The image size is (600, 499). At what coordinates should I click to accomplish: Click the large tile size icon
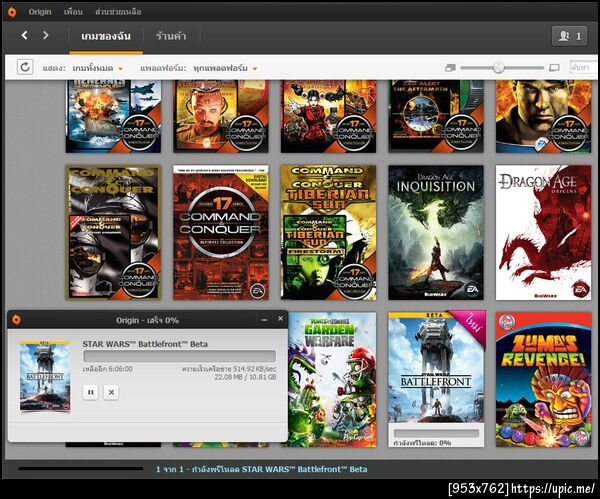click(554, 68)
